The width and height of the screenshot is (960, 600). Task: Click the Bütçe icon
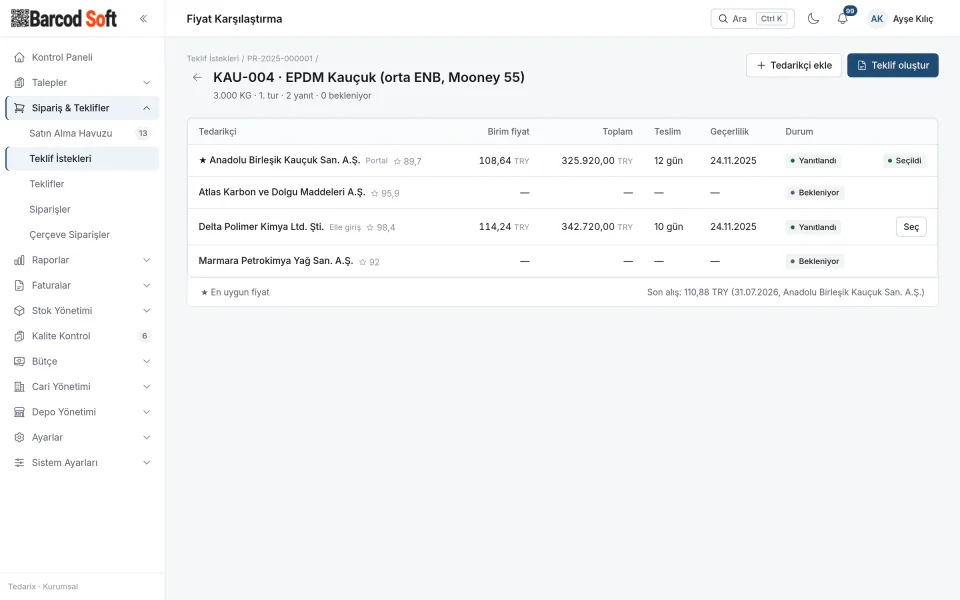click(20, 361)
